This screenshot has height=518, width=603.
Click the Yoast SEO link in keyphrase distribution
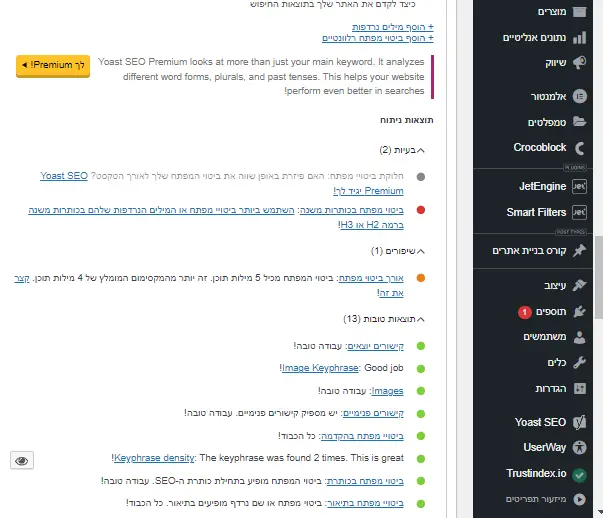[64, 176]
